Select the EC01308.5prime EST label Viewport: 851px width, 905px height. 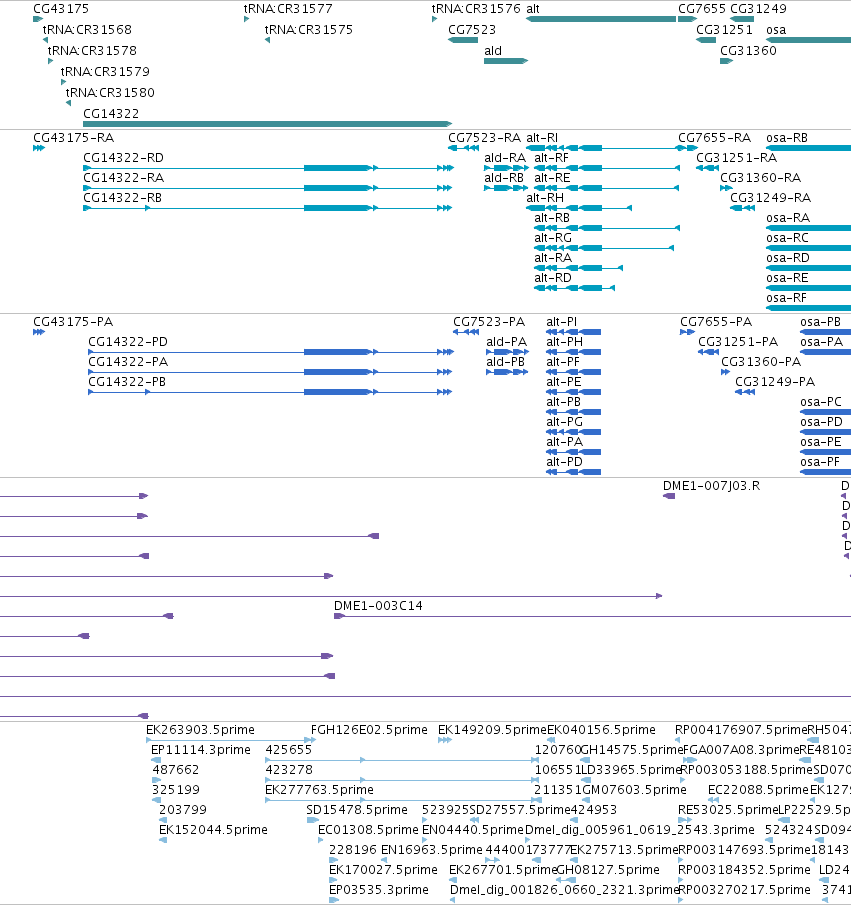point(368,830)
